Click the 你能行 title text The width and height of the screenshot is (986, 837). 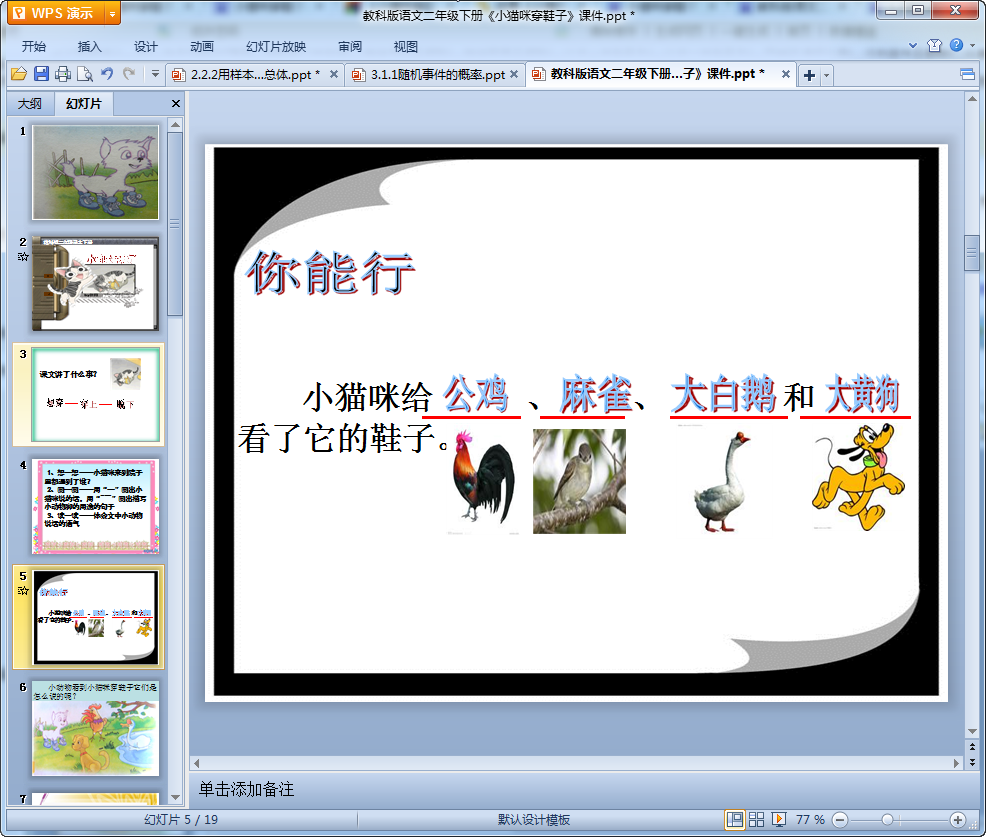click(331, 274)
